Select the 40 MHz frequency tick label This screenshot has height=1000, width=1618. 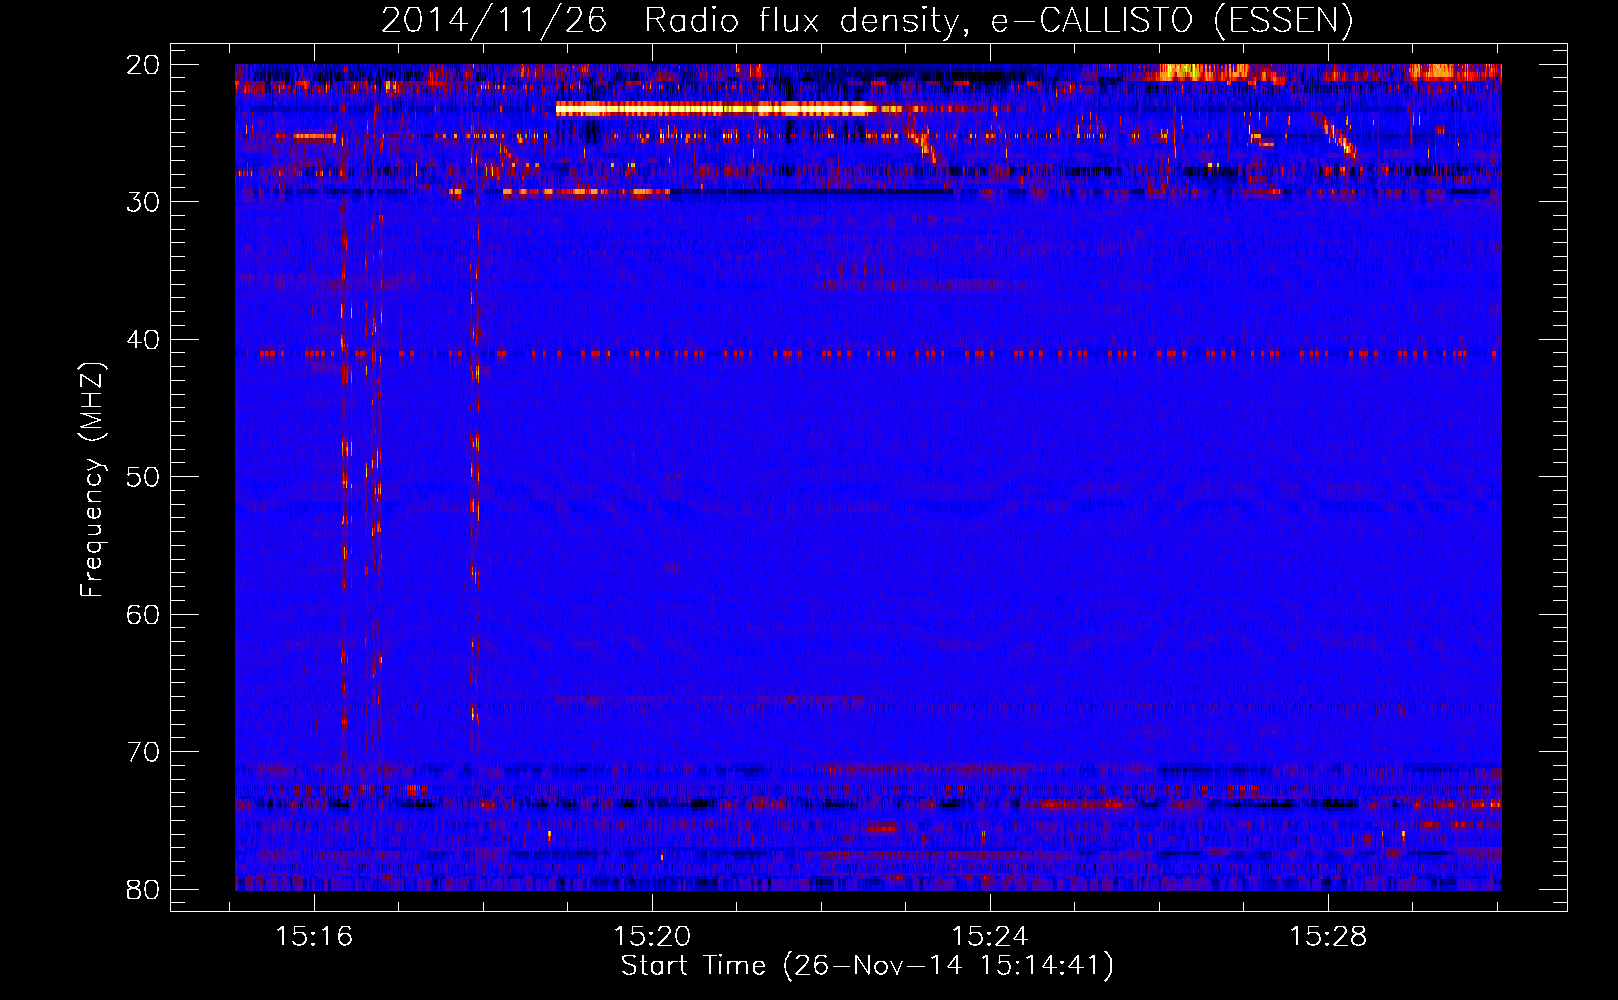[x=143, y=340]
